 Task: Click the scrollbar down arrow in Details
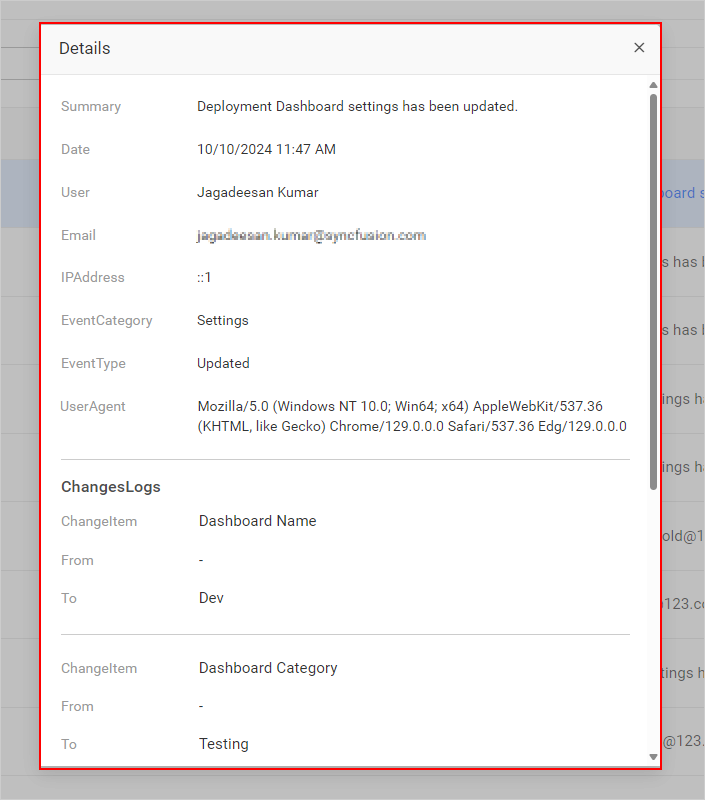[653, 757]
